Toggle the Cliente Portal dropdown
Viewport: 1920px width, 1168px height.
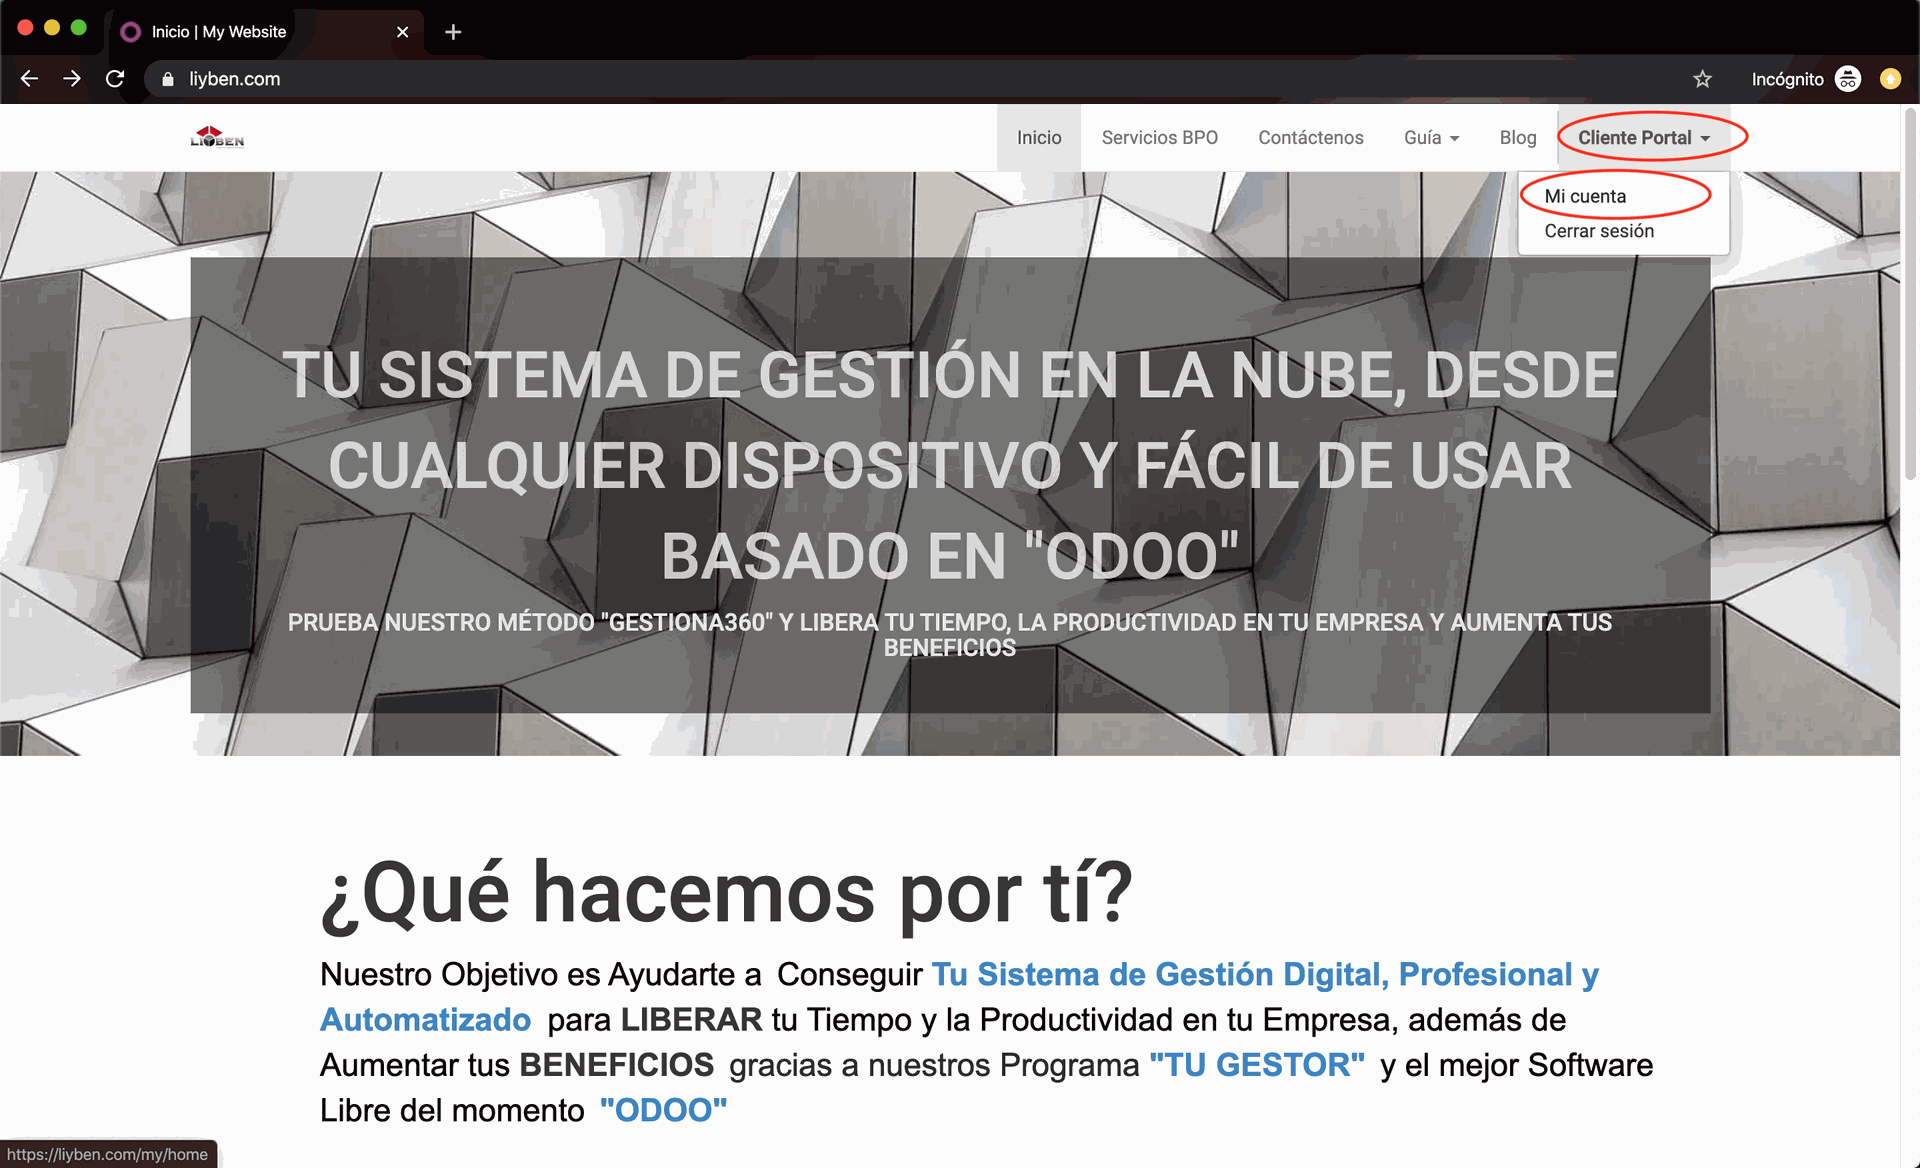pos(1644,138)
